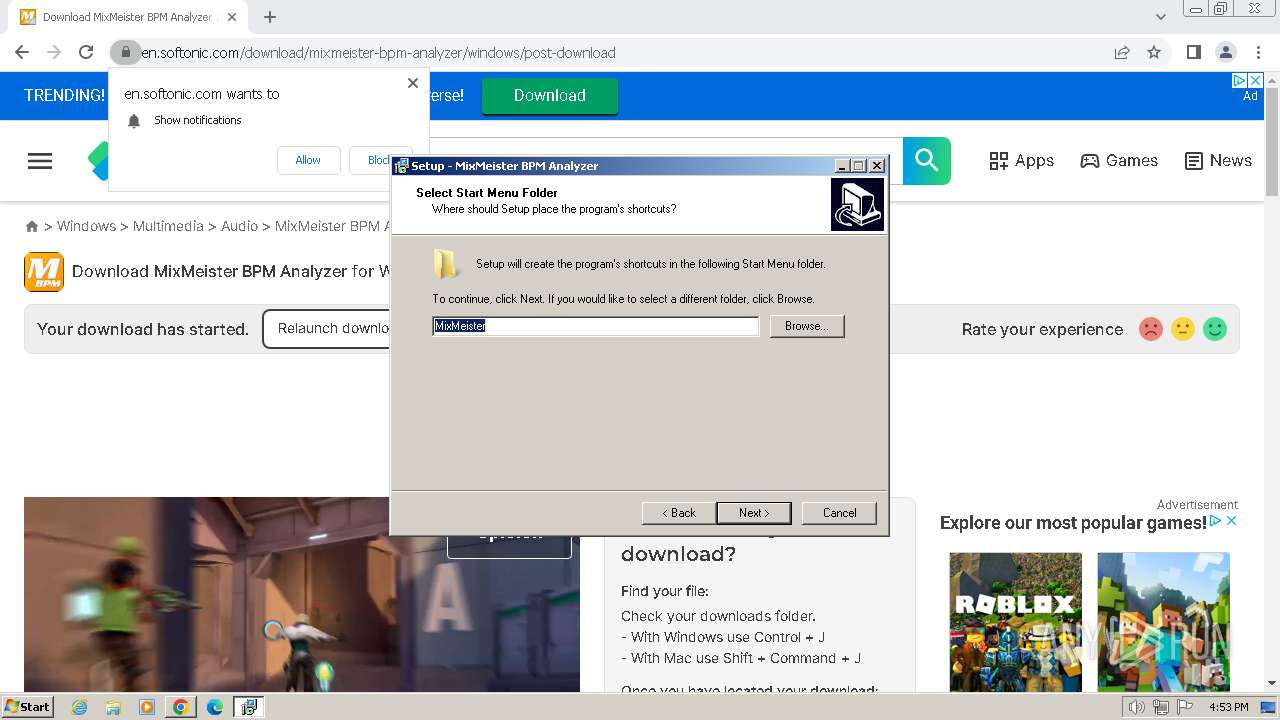Image resolution: width=1280 pixels, height=720 pixels.
Task: Click the Next button in Setup wizard
Action: pos(754,513)
